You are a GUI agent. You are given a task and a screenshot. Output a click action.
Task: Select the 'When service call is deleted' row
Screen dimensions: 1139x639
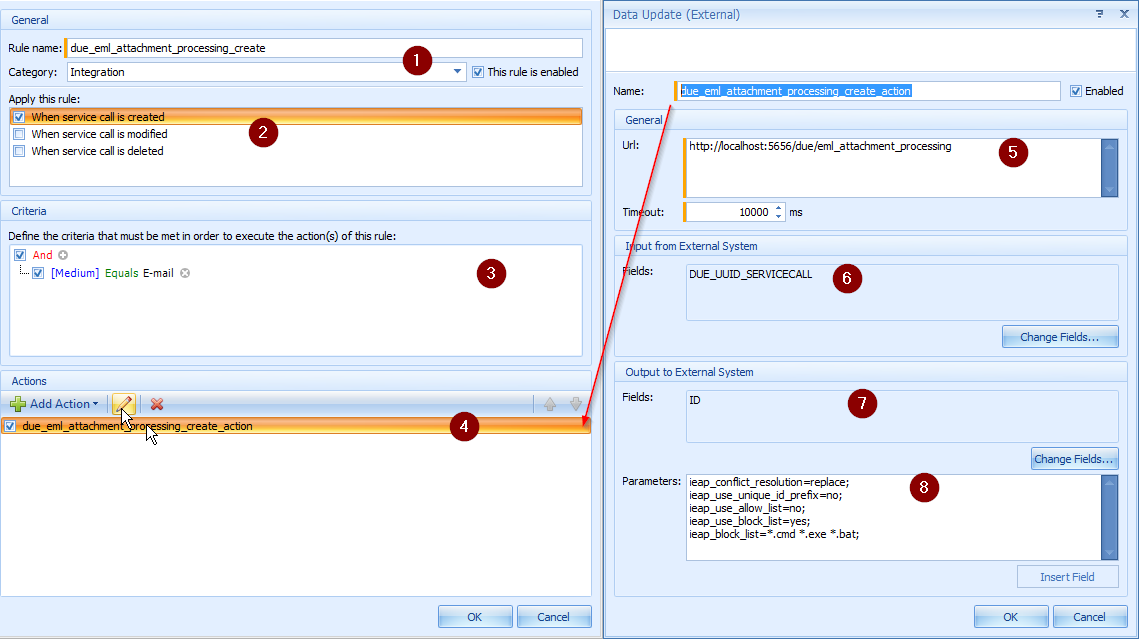(97, 152)
